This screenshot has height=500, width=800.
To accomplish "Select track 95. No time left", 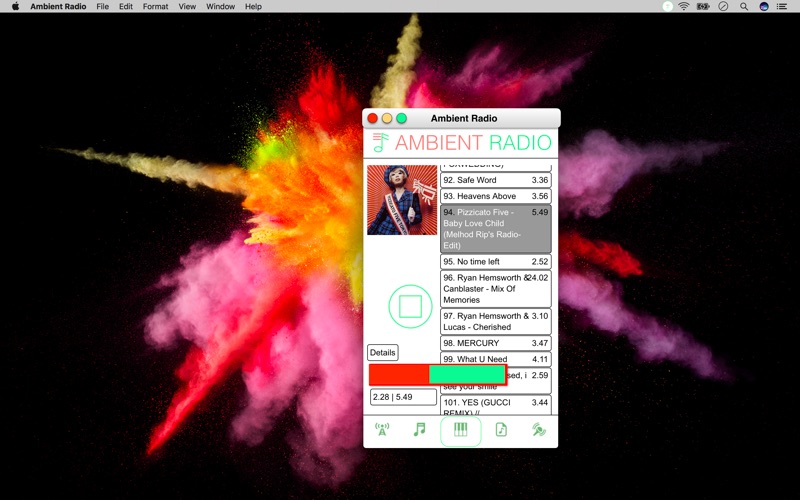I will (x=495, y=262).
